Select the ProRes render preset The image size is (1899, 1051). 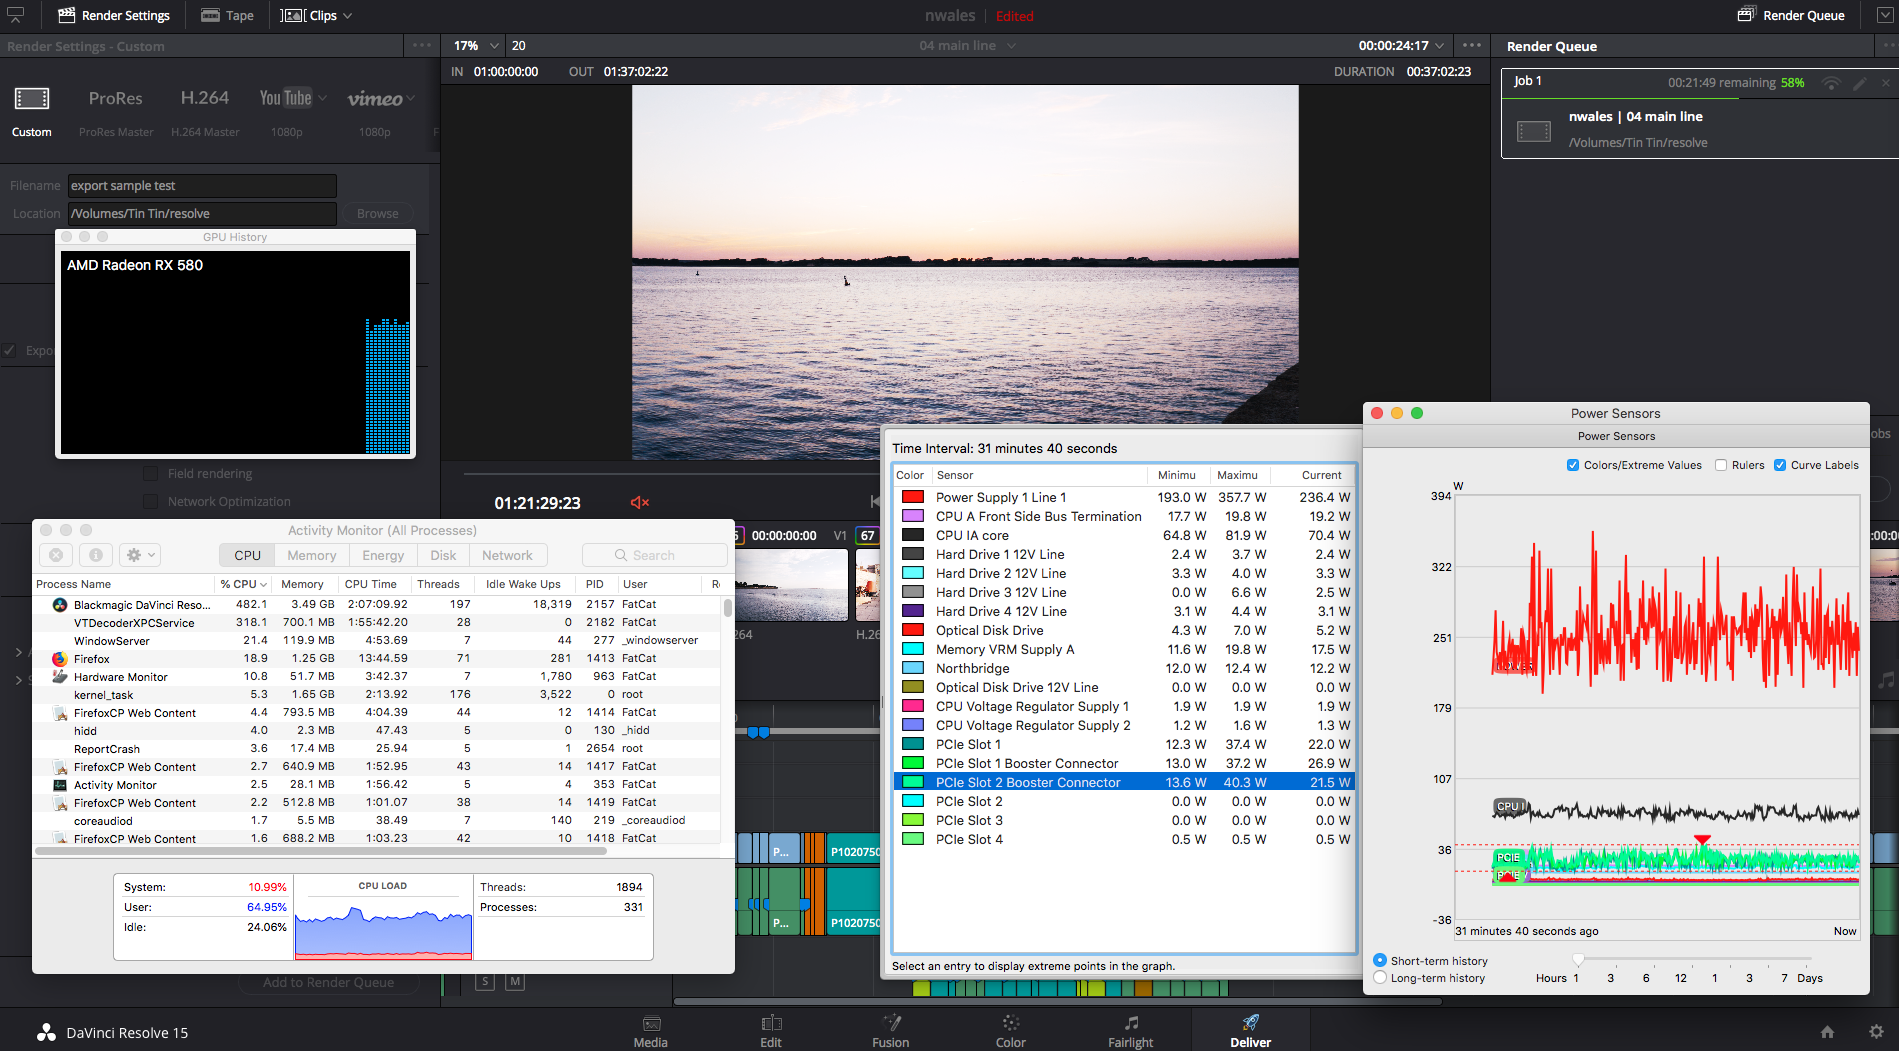point(116,98)
